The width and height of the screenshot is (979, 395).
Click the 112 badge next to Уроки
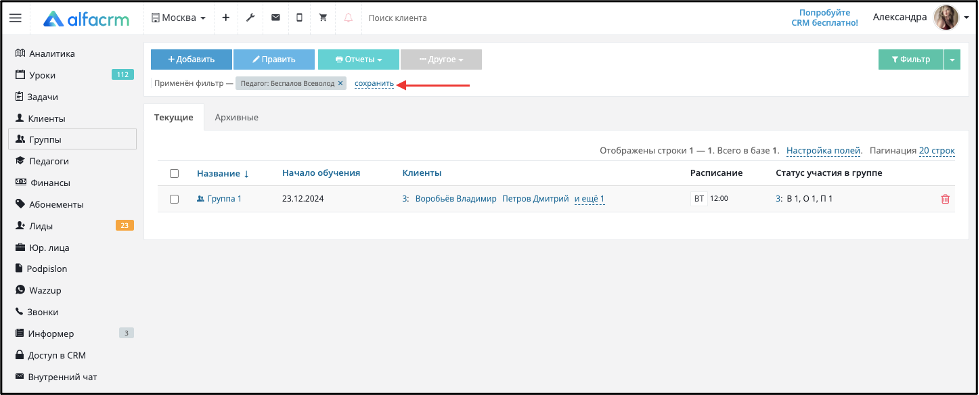coord(123,75)
